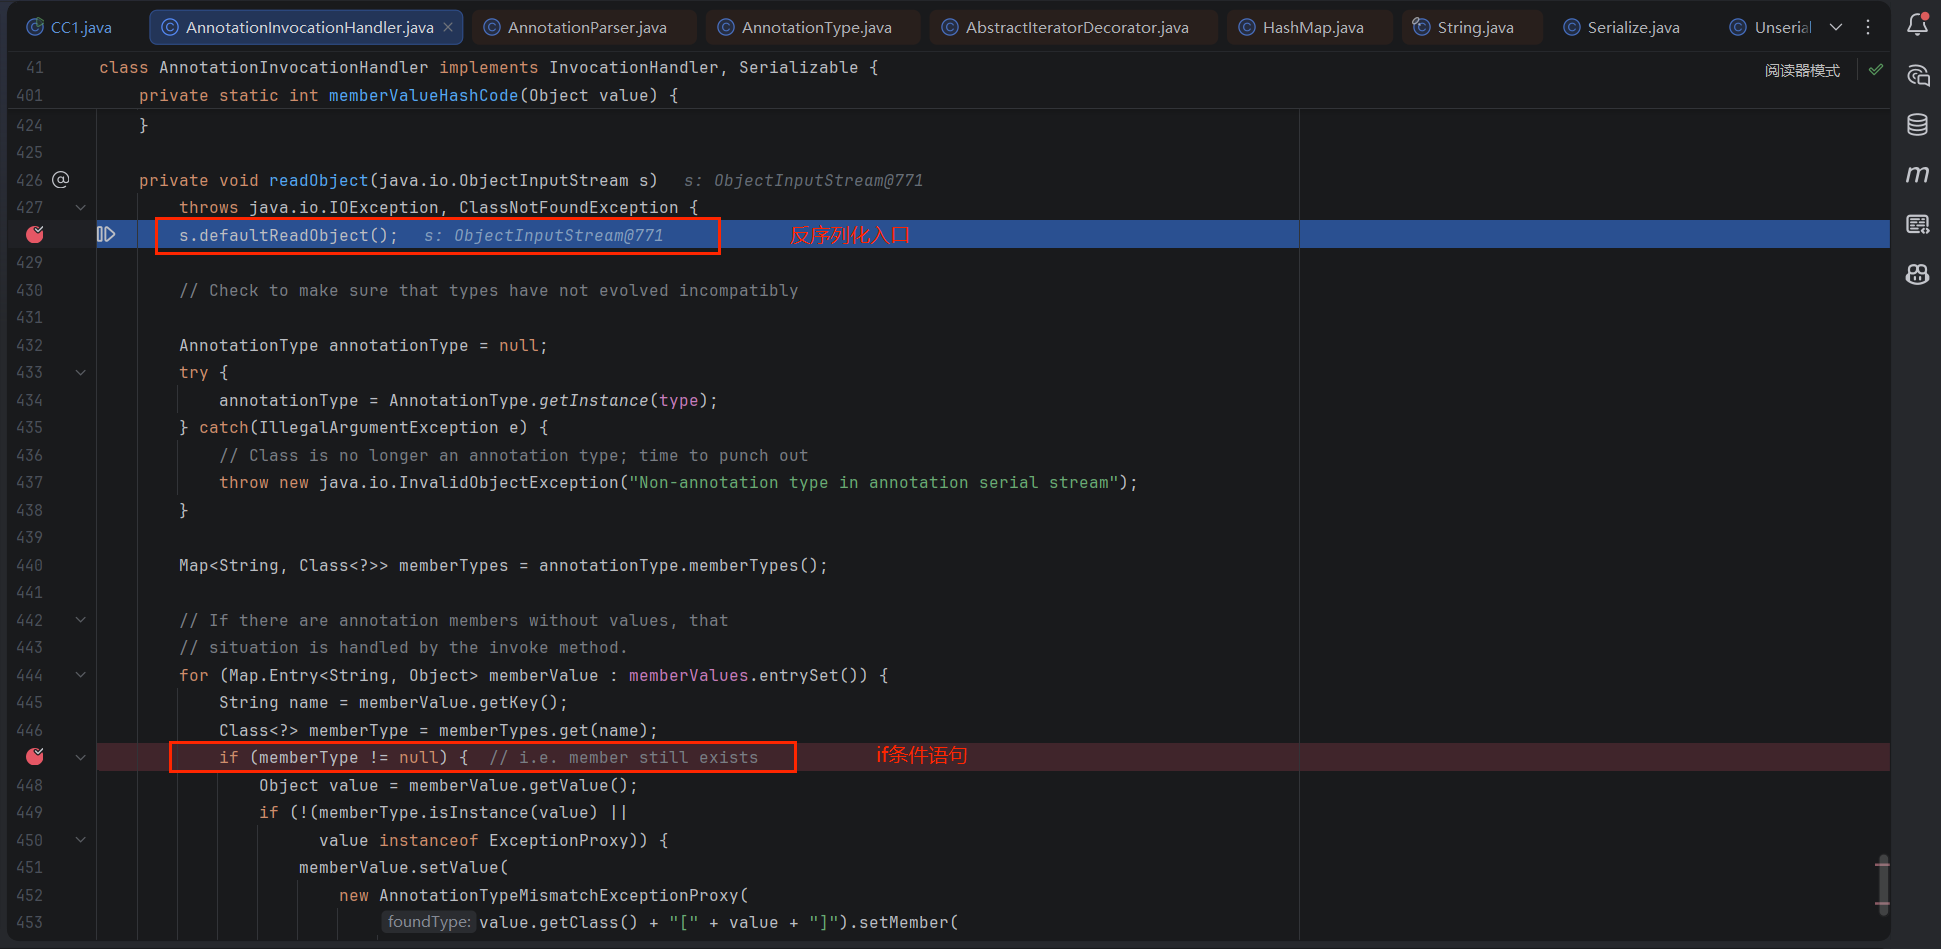Click the green inspections checkmark

1876,70
